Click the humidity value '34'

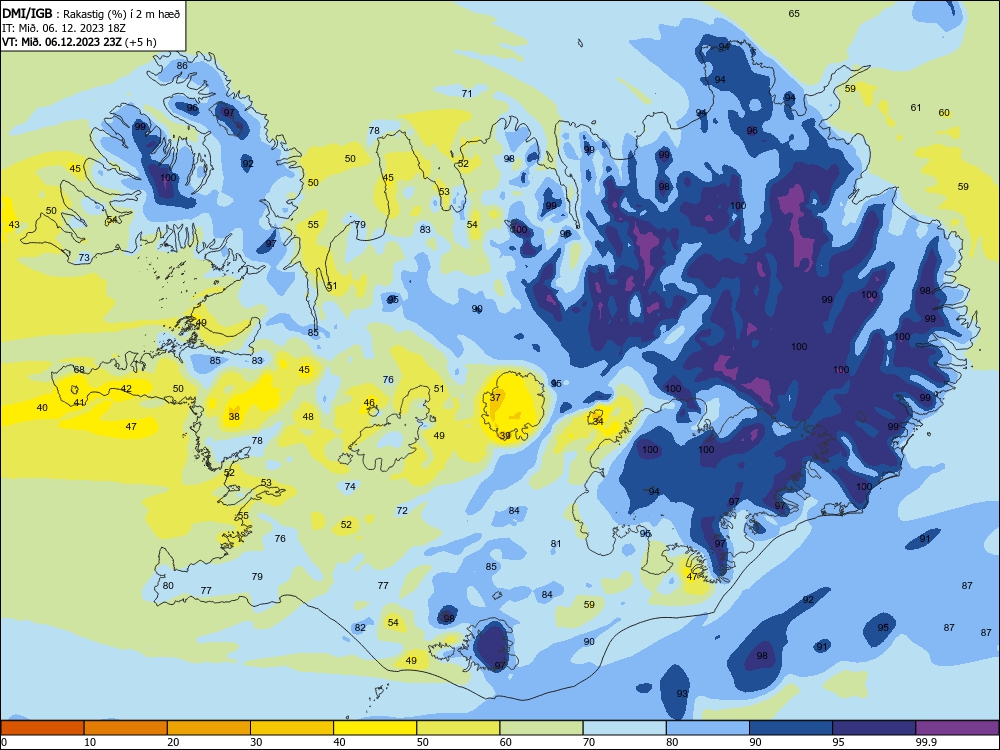click(598, 421)
